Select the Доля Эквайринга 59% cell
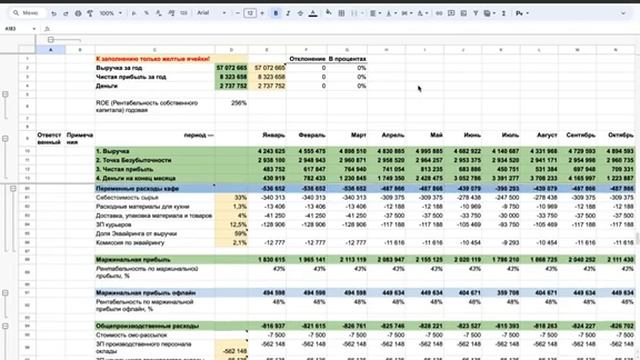 pos(231,233)
